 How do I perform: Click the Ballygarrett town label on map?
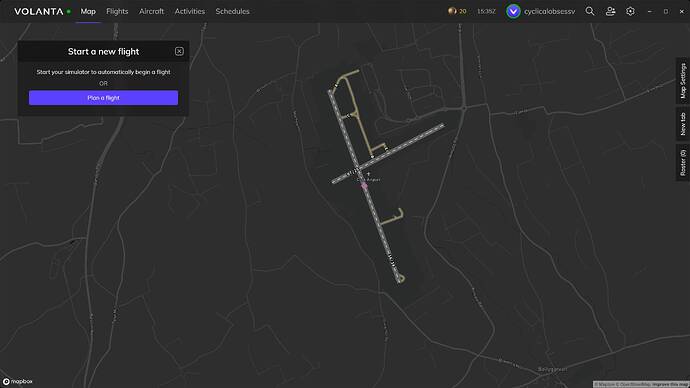(552, 370)
